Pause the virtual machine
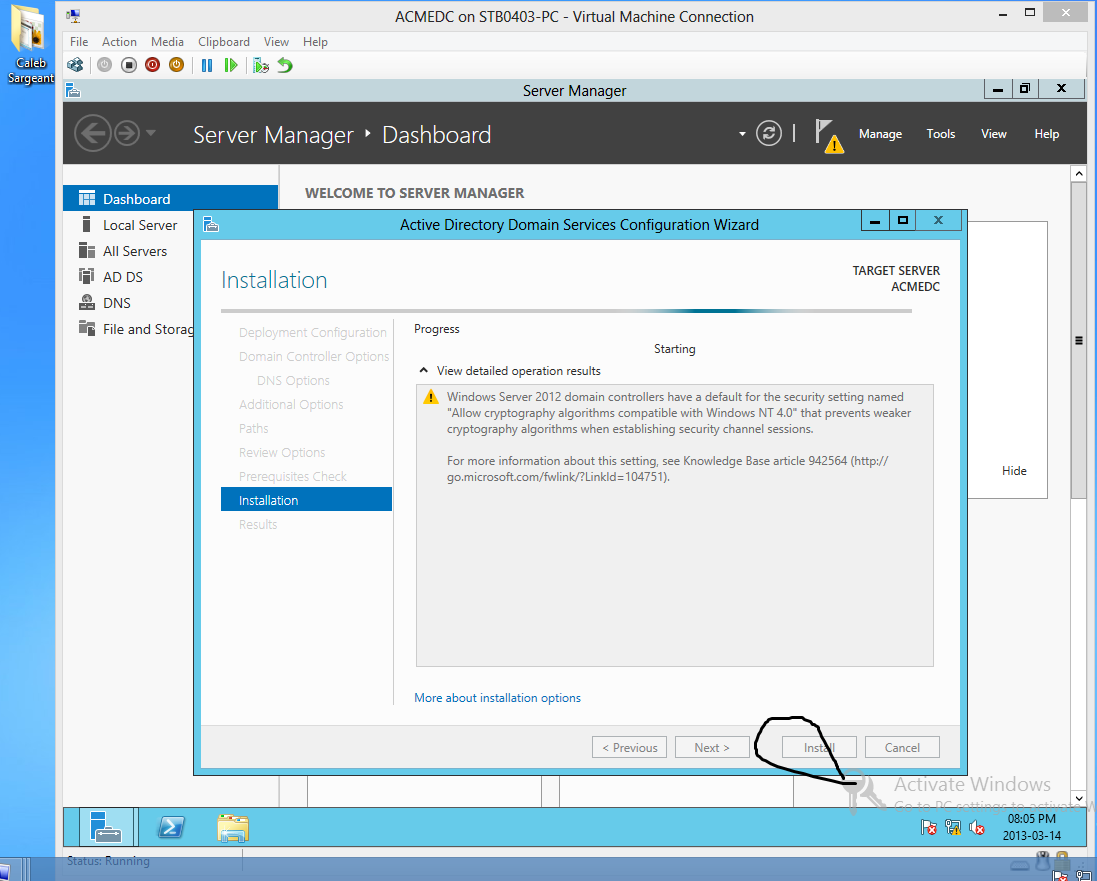The height and width of the screenshot is (881, 1097). pos(206,65)
